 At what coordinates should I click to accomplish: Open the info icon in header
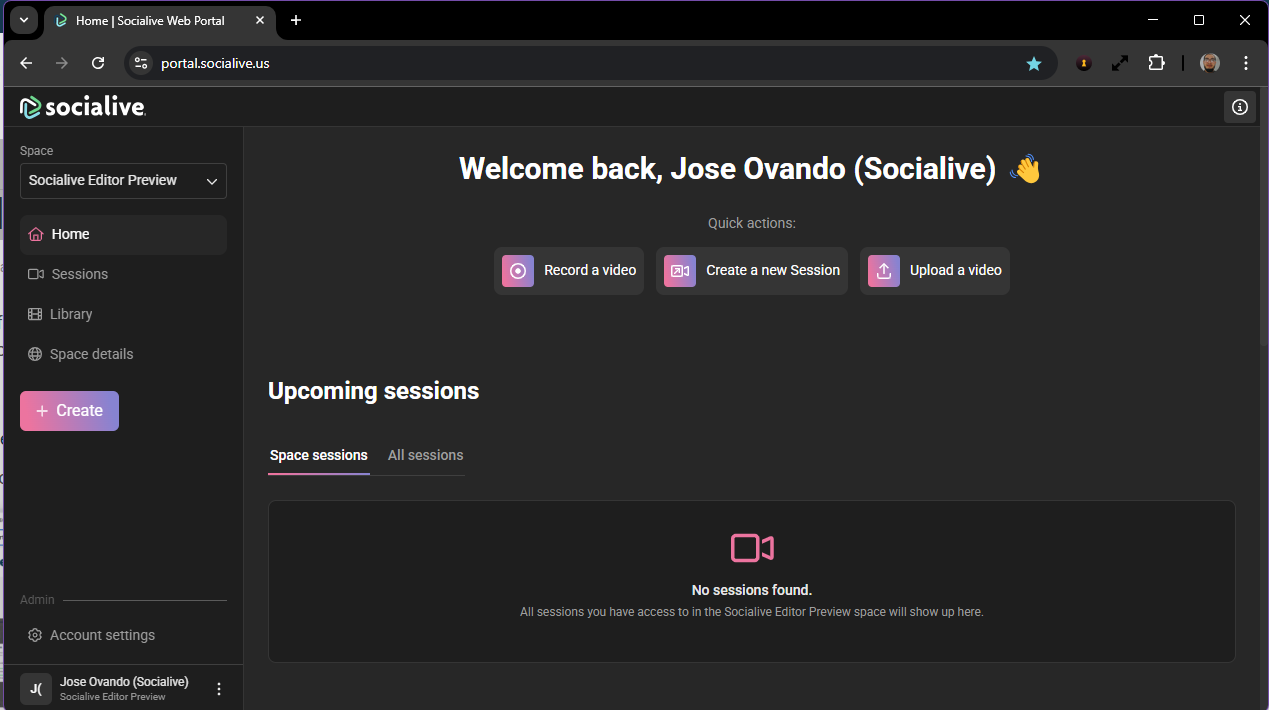tap(1240, 107)
